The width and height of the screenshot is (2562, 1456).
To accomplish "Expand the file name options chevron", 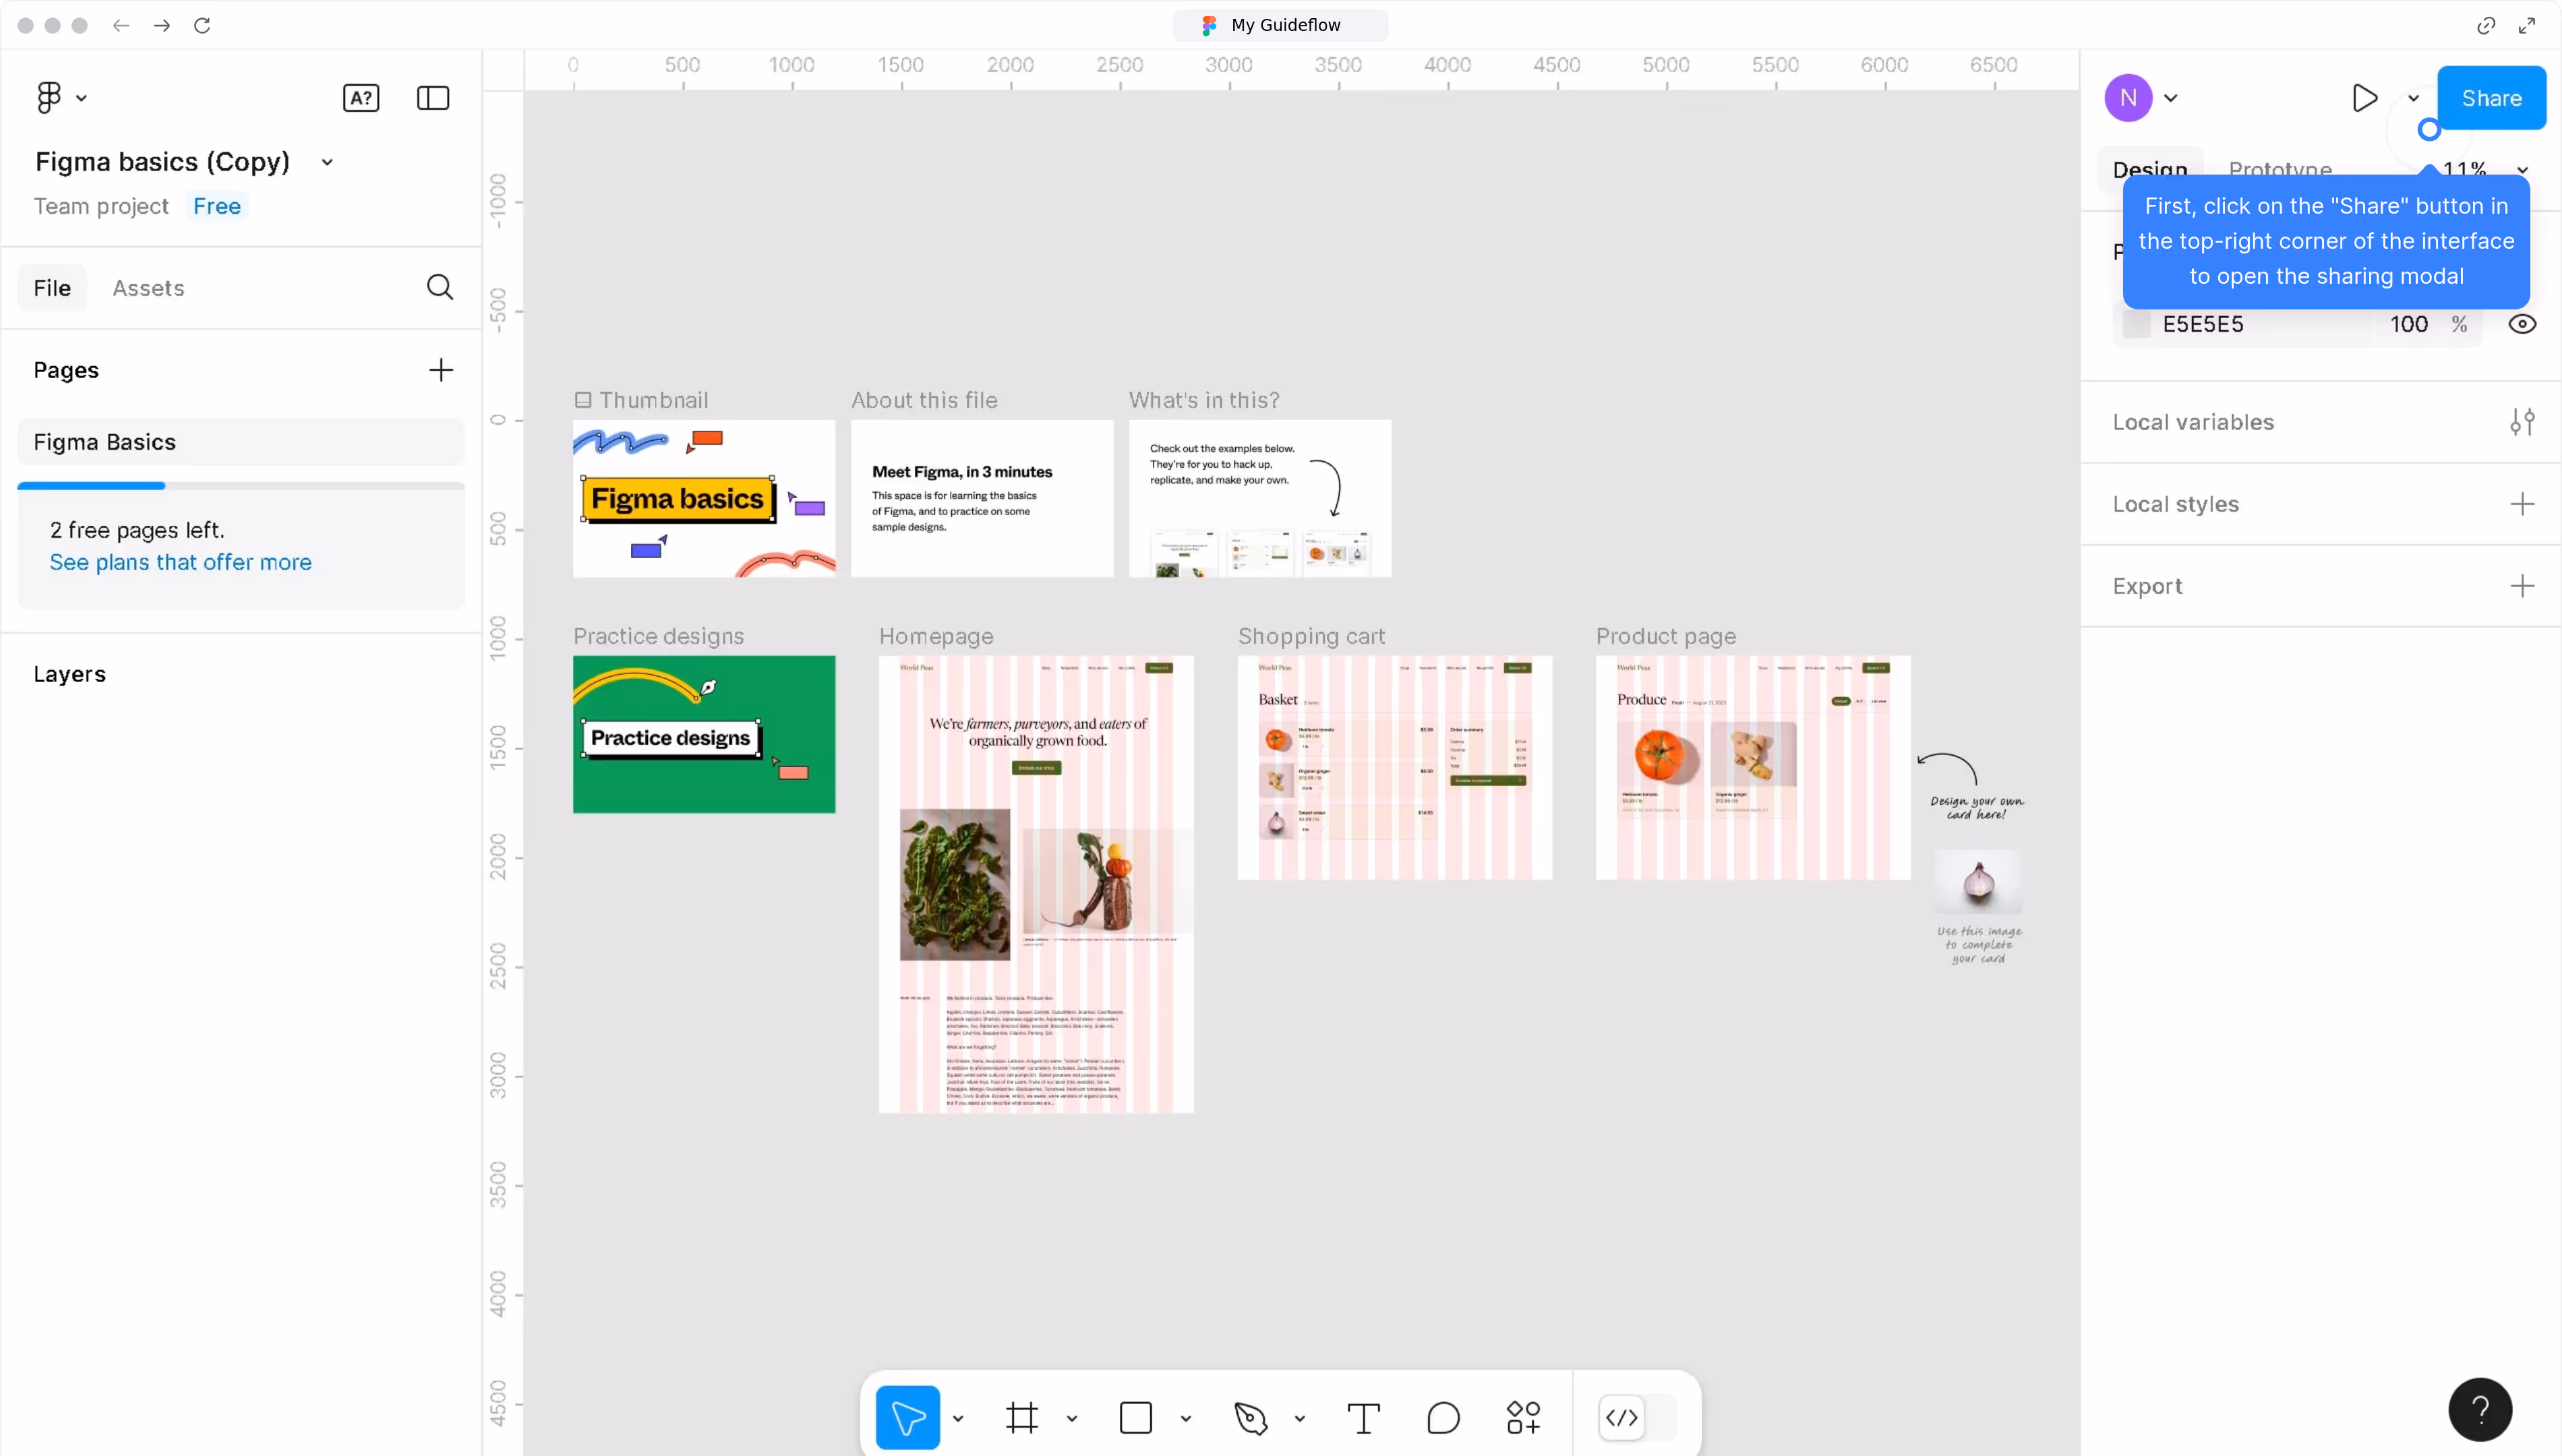I will [x=327, y=162].
